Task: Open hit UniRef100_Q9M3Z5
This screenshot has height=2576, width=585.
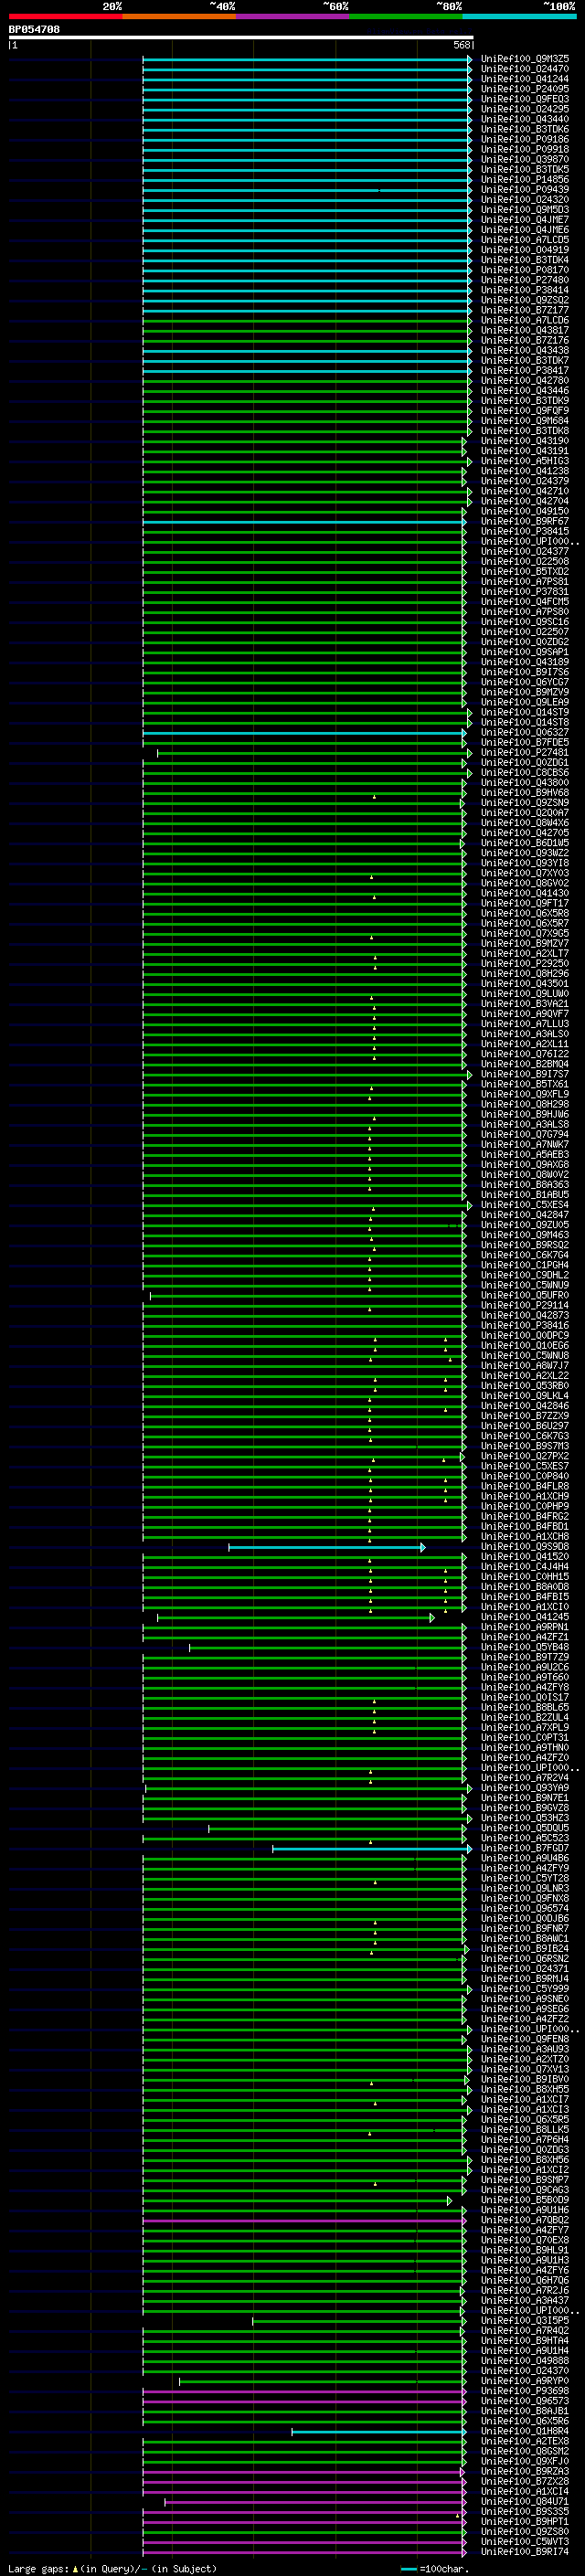Action: click(x=525, y=59)
